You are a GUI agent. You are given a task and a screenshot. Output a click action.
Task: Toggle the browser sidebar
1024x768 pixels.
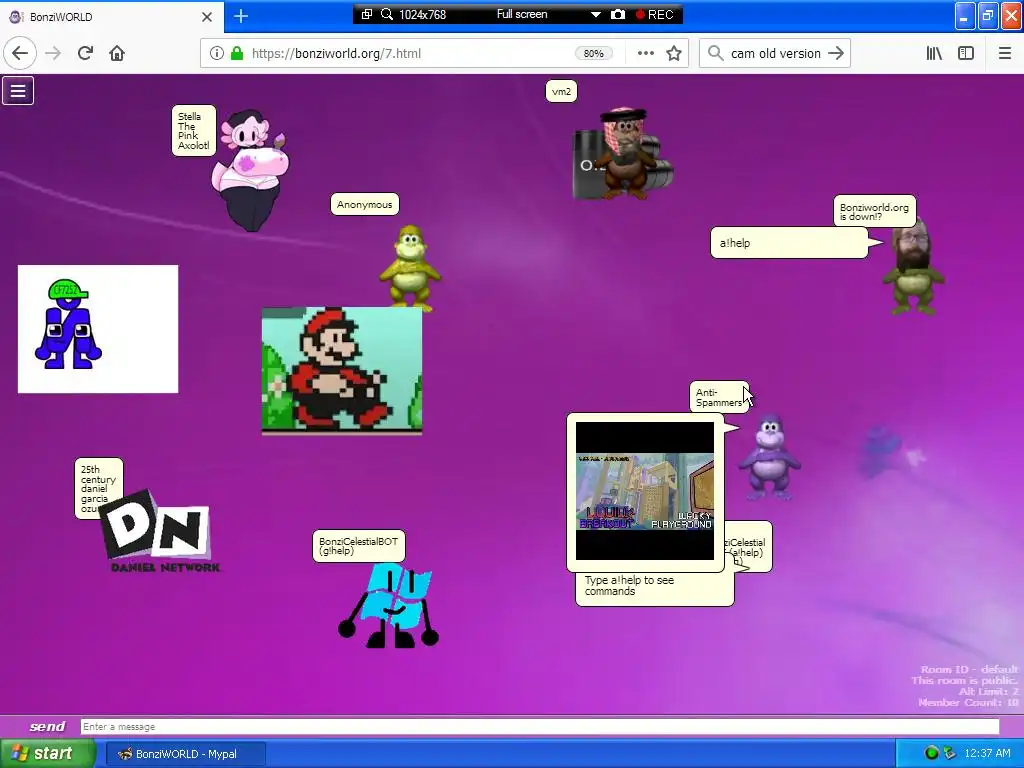(966, 53)
